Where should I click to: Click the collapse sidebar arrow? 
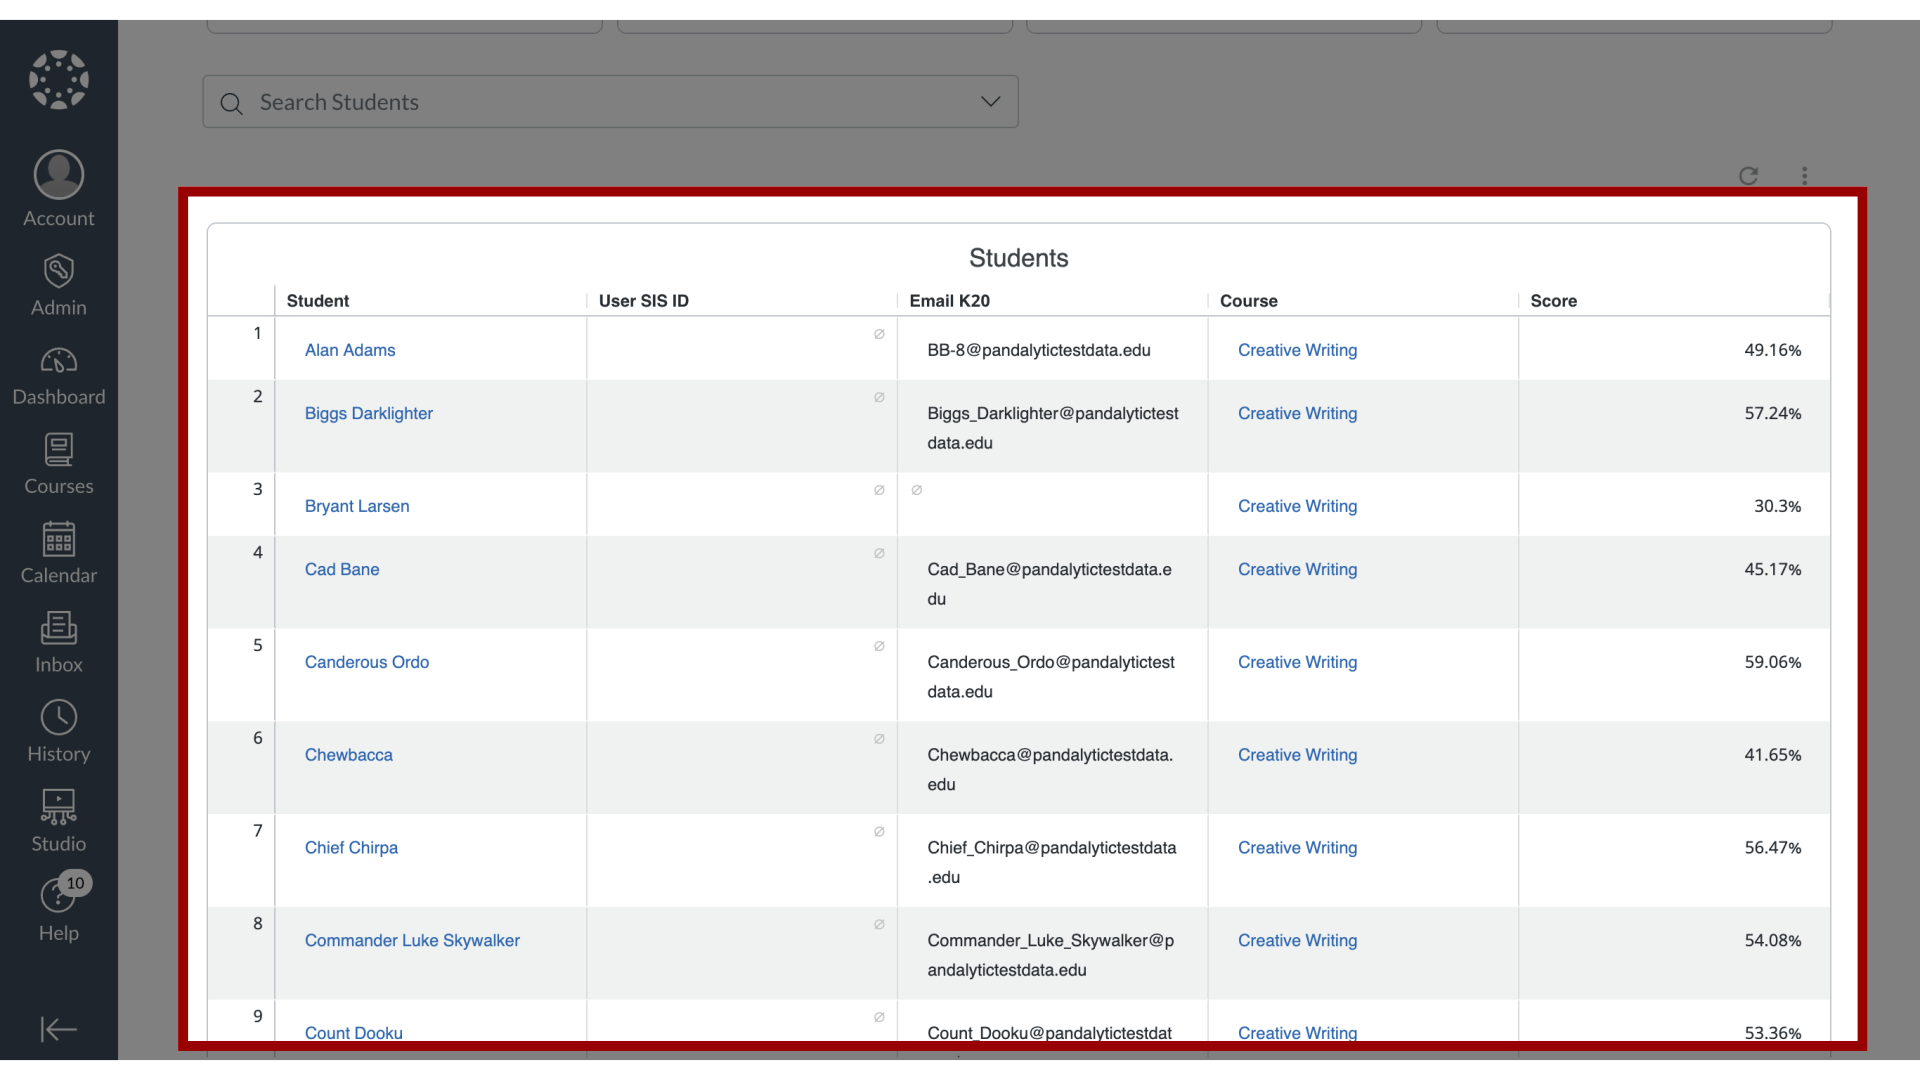[x=58, y=1029]
